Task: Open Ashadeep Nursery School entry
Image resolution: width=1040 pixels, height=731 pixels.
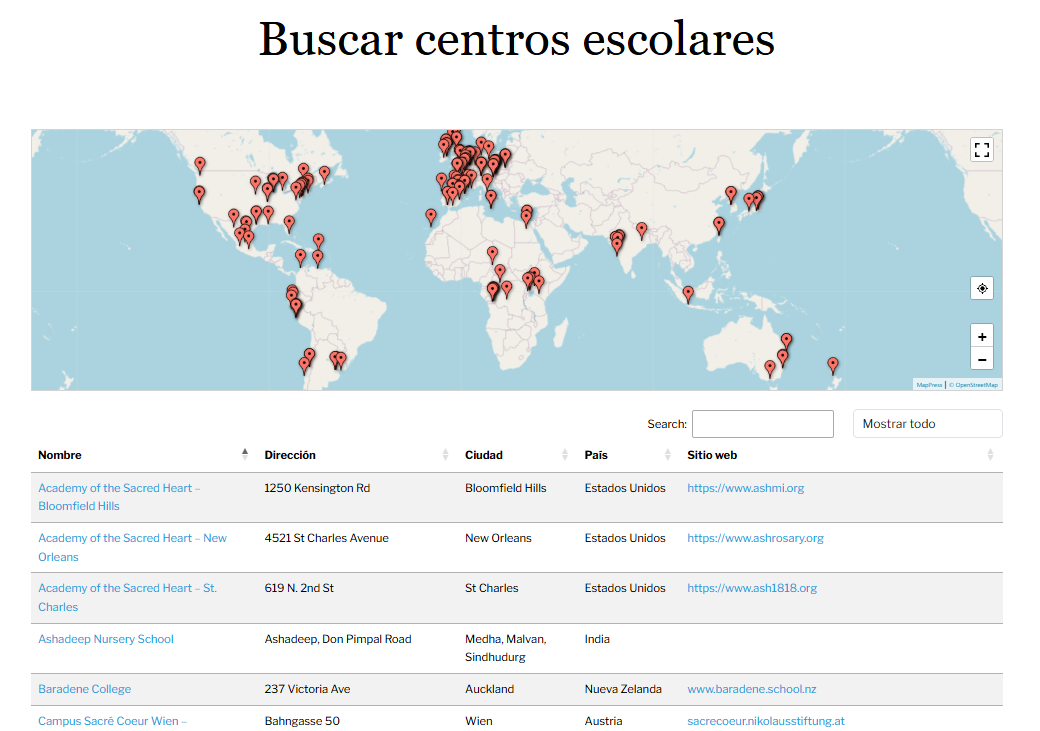Action: point(105,639)
